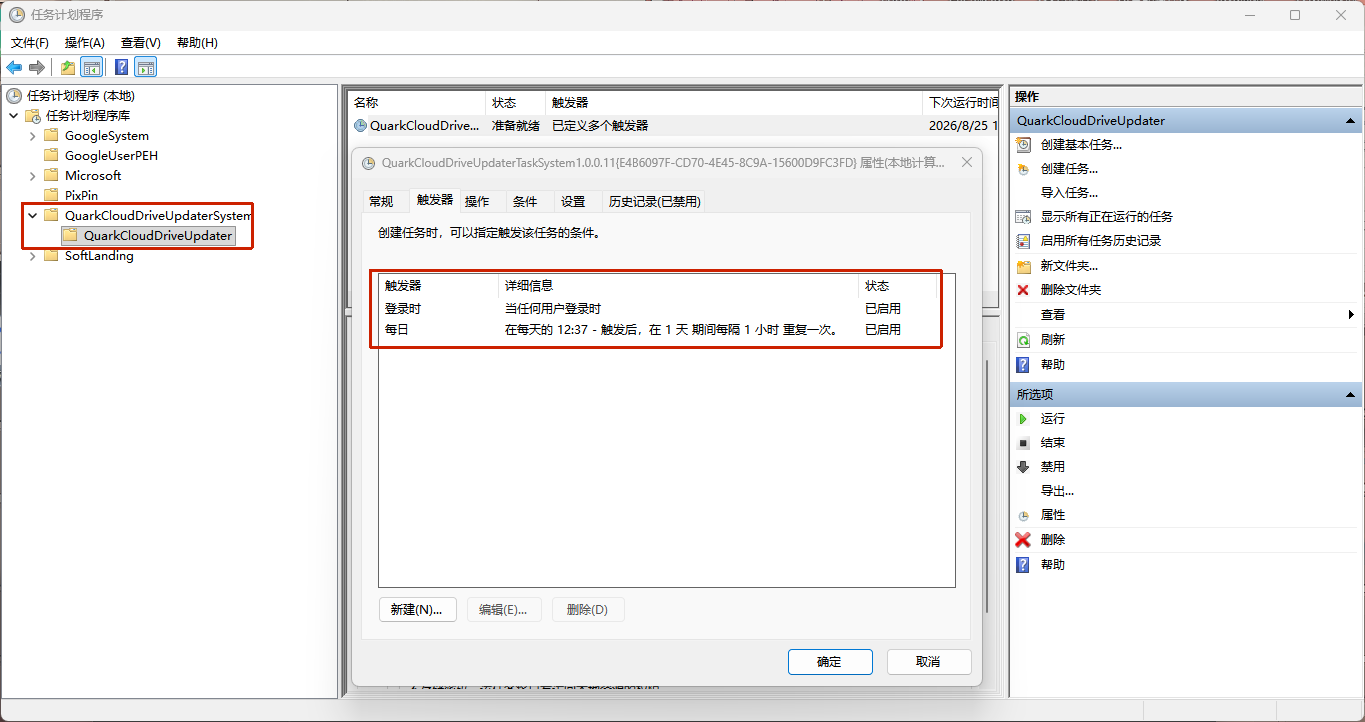Select the Microsoft folder in tree
The height and width of the screenshot is (722, 1365).
[93, 176]
